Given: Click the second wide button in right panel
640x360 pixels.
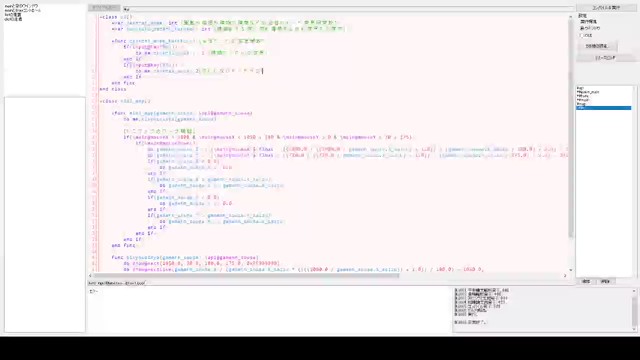Looking at the screenshot, I should click(605, 58).
